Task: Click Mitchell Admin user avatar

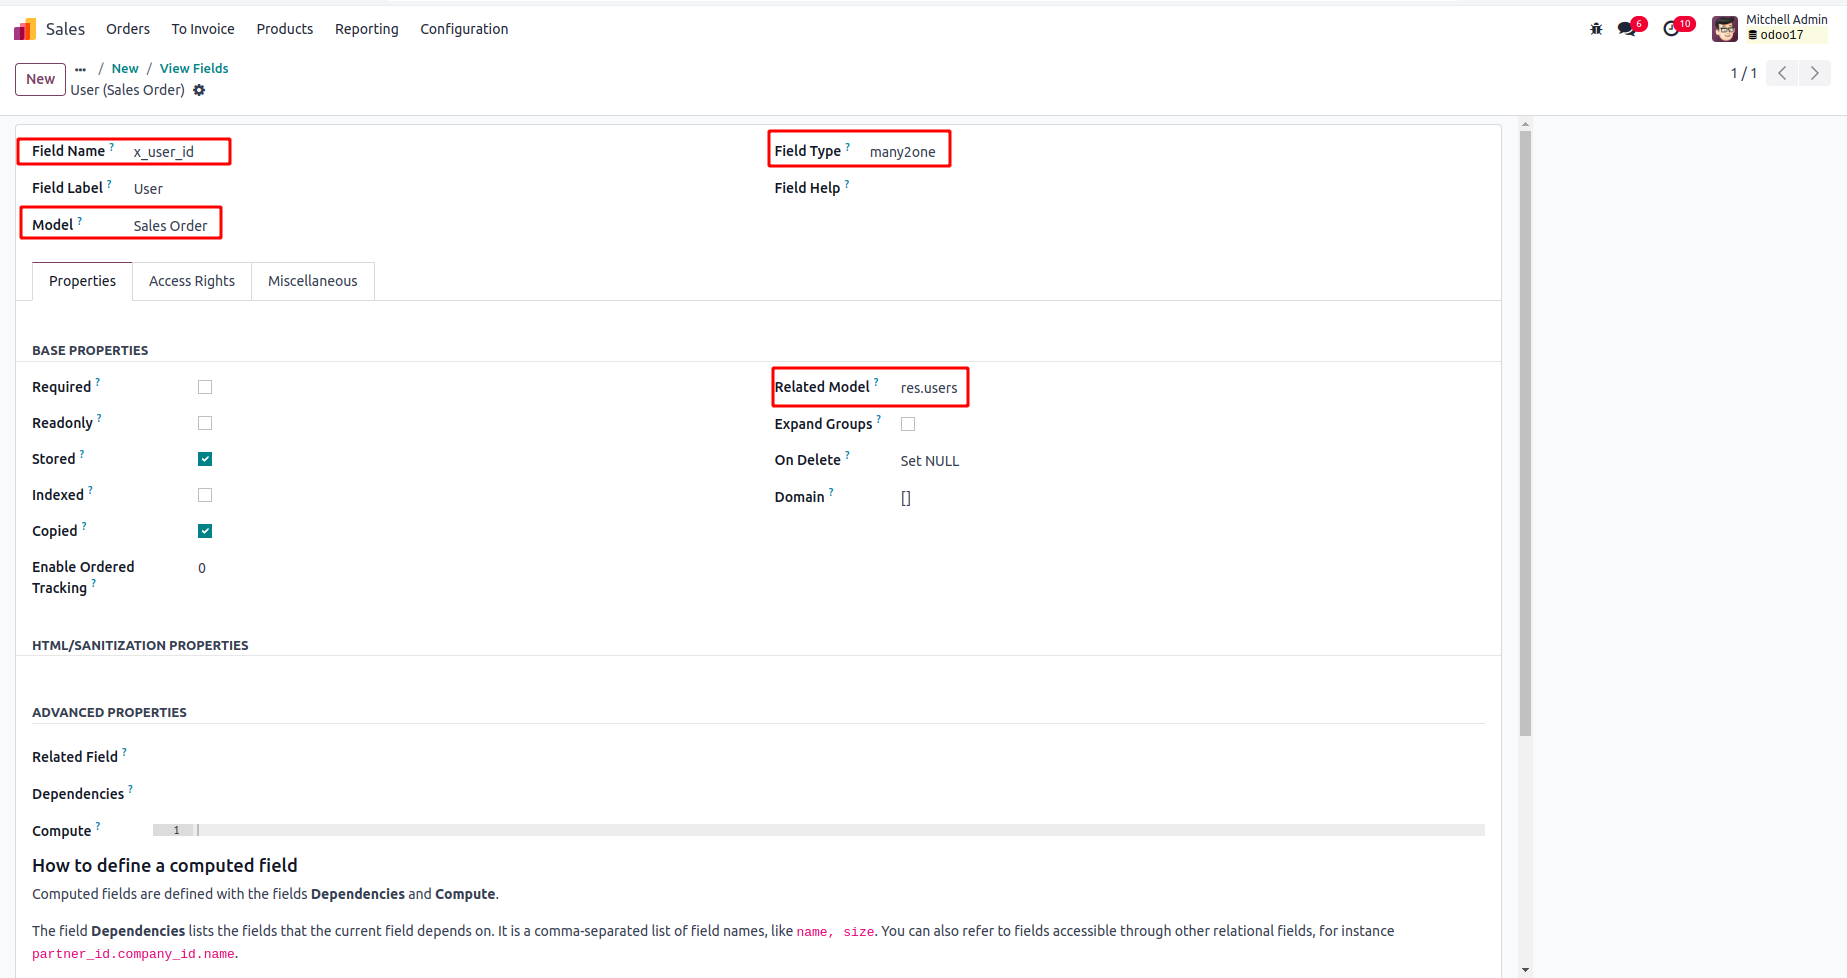Action: coord(1724,29)
